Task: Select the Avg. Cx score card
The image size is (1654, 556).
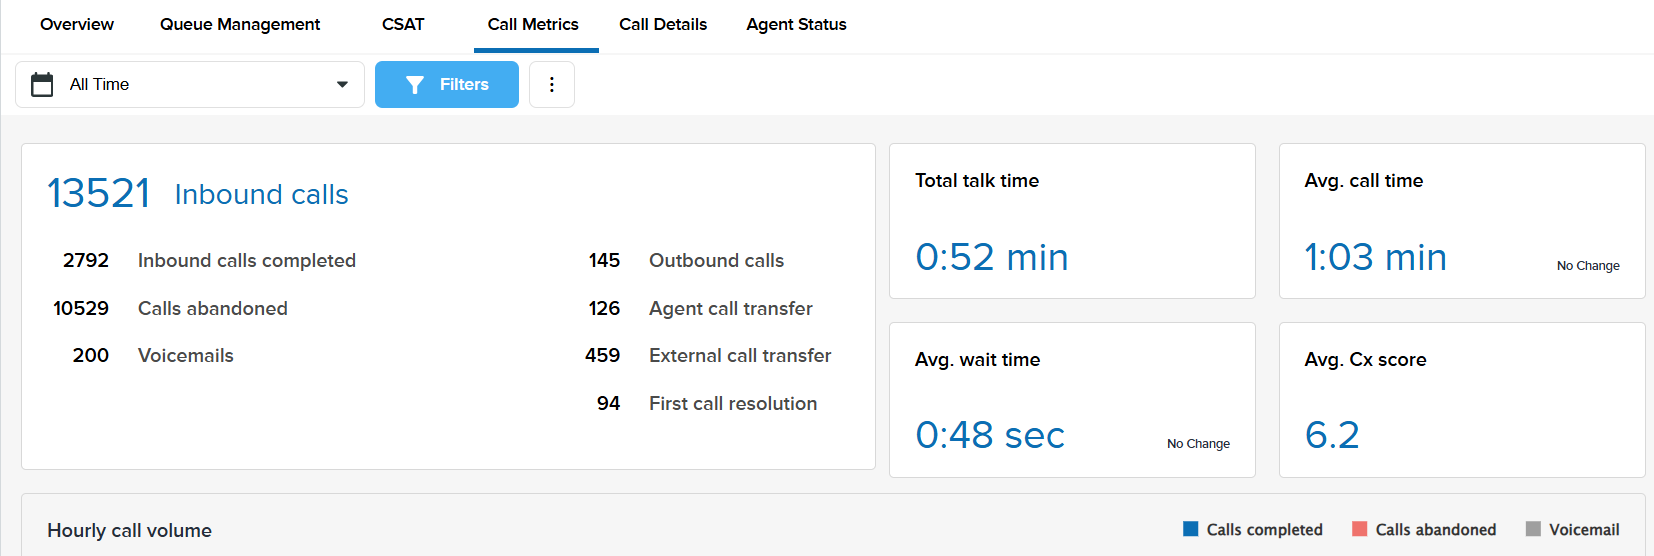Action: 1461,400
